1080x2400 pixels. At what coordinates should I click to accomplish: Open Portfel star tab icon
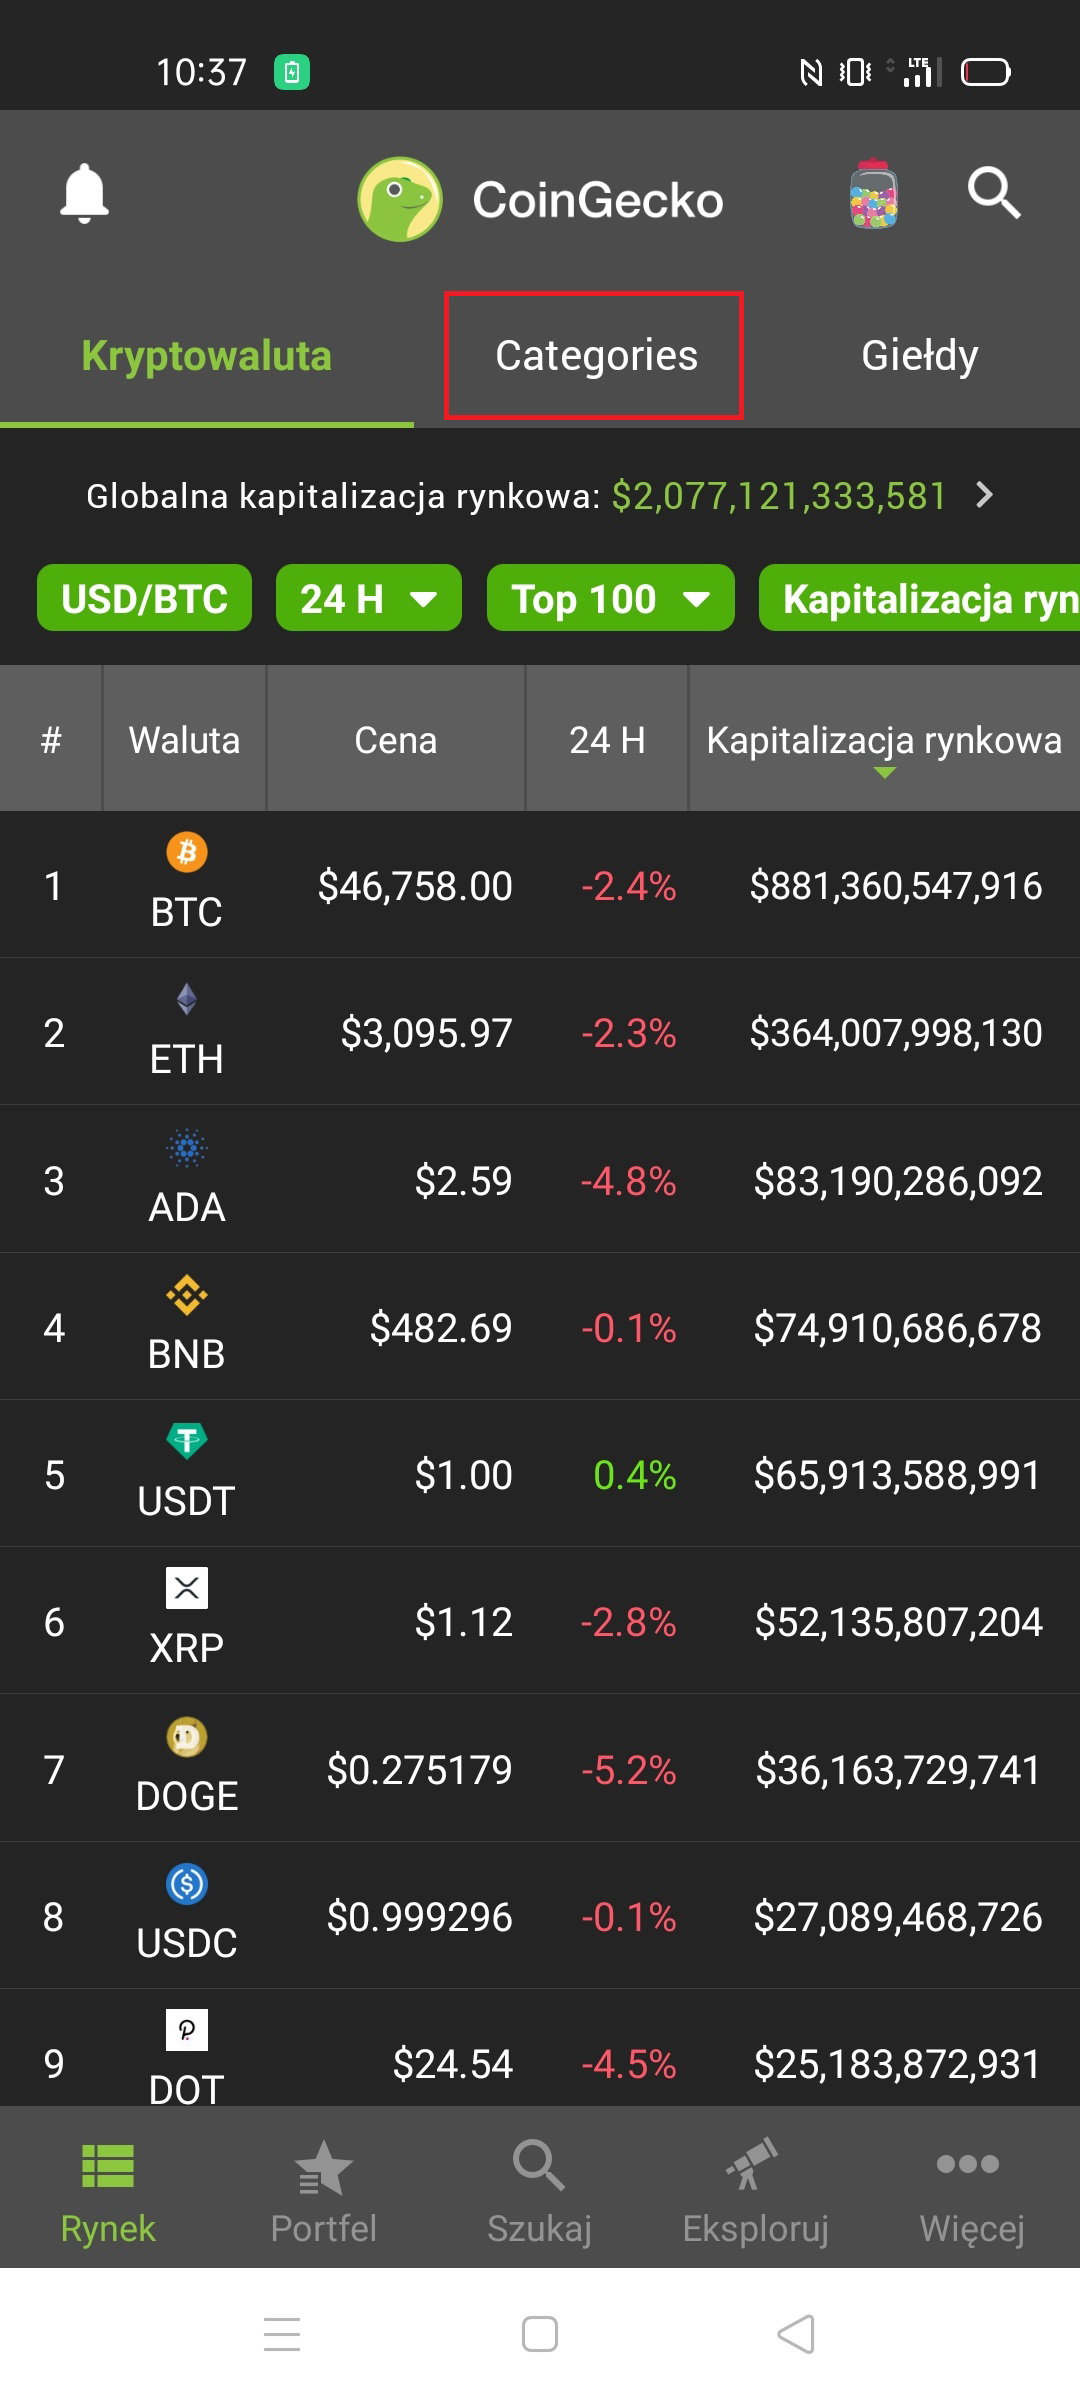click(x=323, y=2168)
